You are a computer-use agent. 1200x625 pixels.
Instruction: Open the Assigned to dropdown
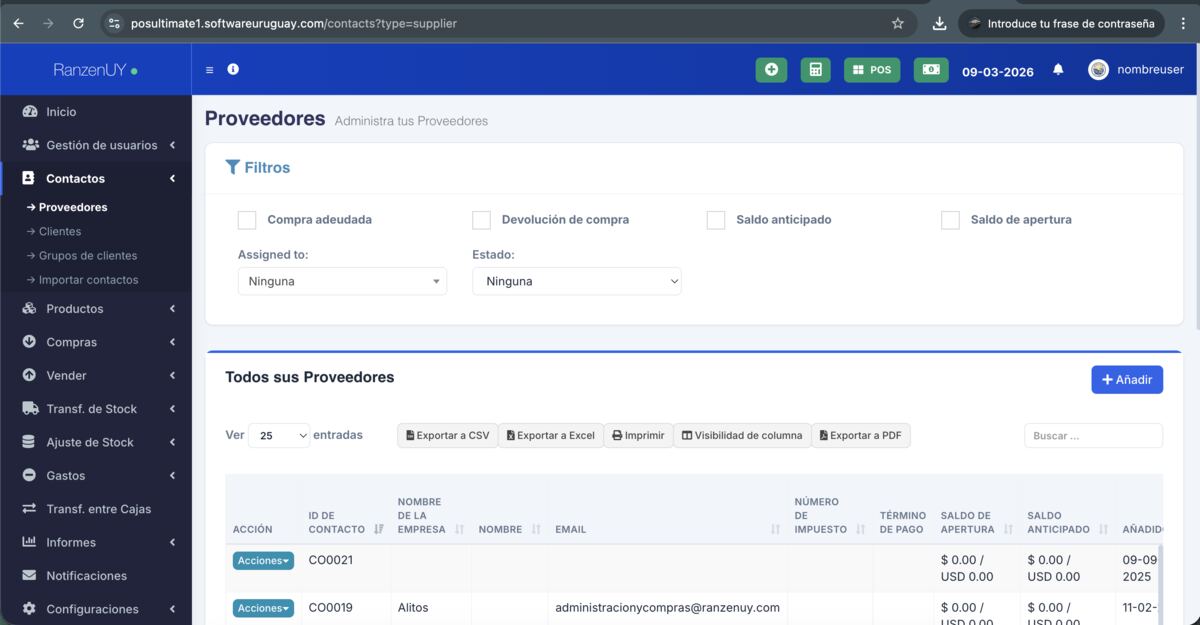342,282
